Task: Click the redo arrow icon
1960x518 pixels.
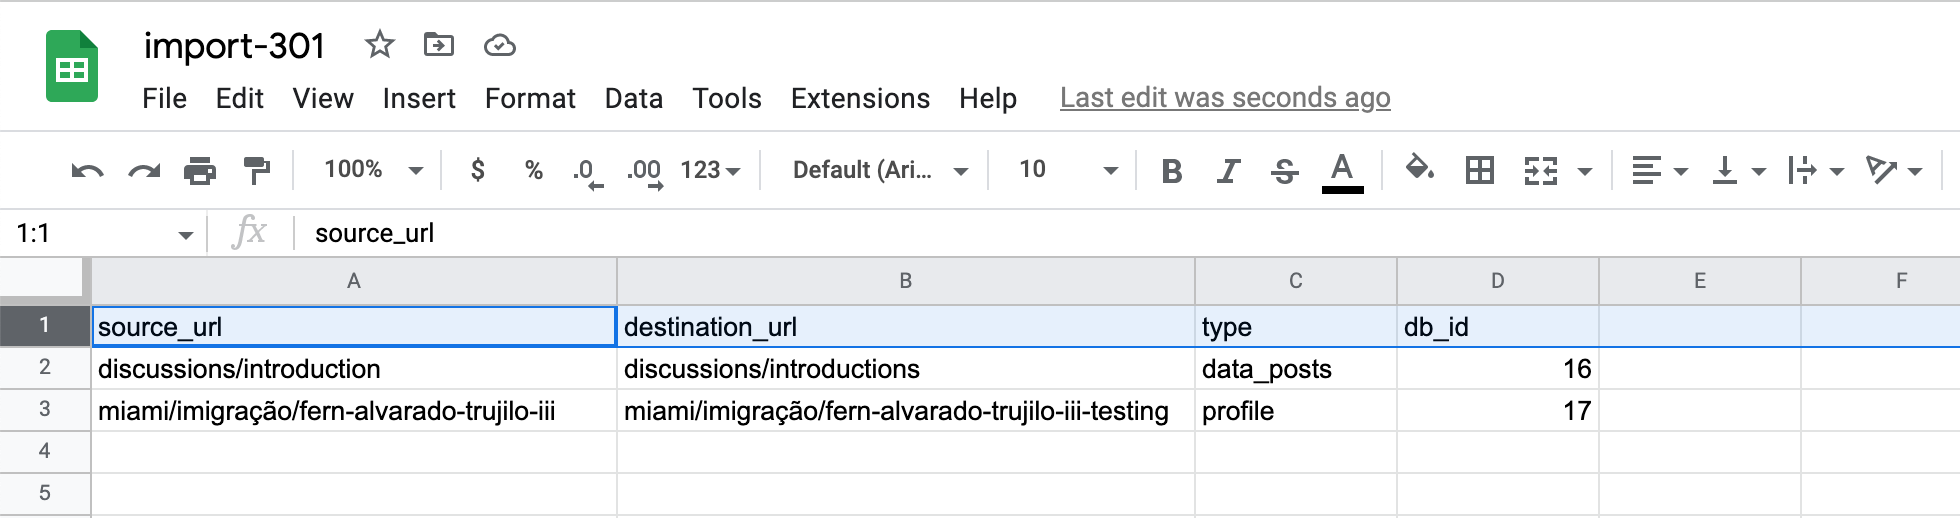Action: click(x=144, y=171)
